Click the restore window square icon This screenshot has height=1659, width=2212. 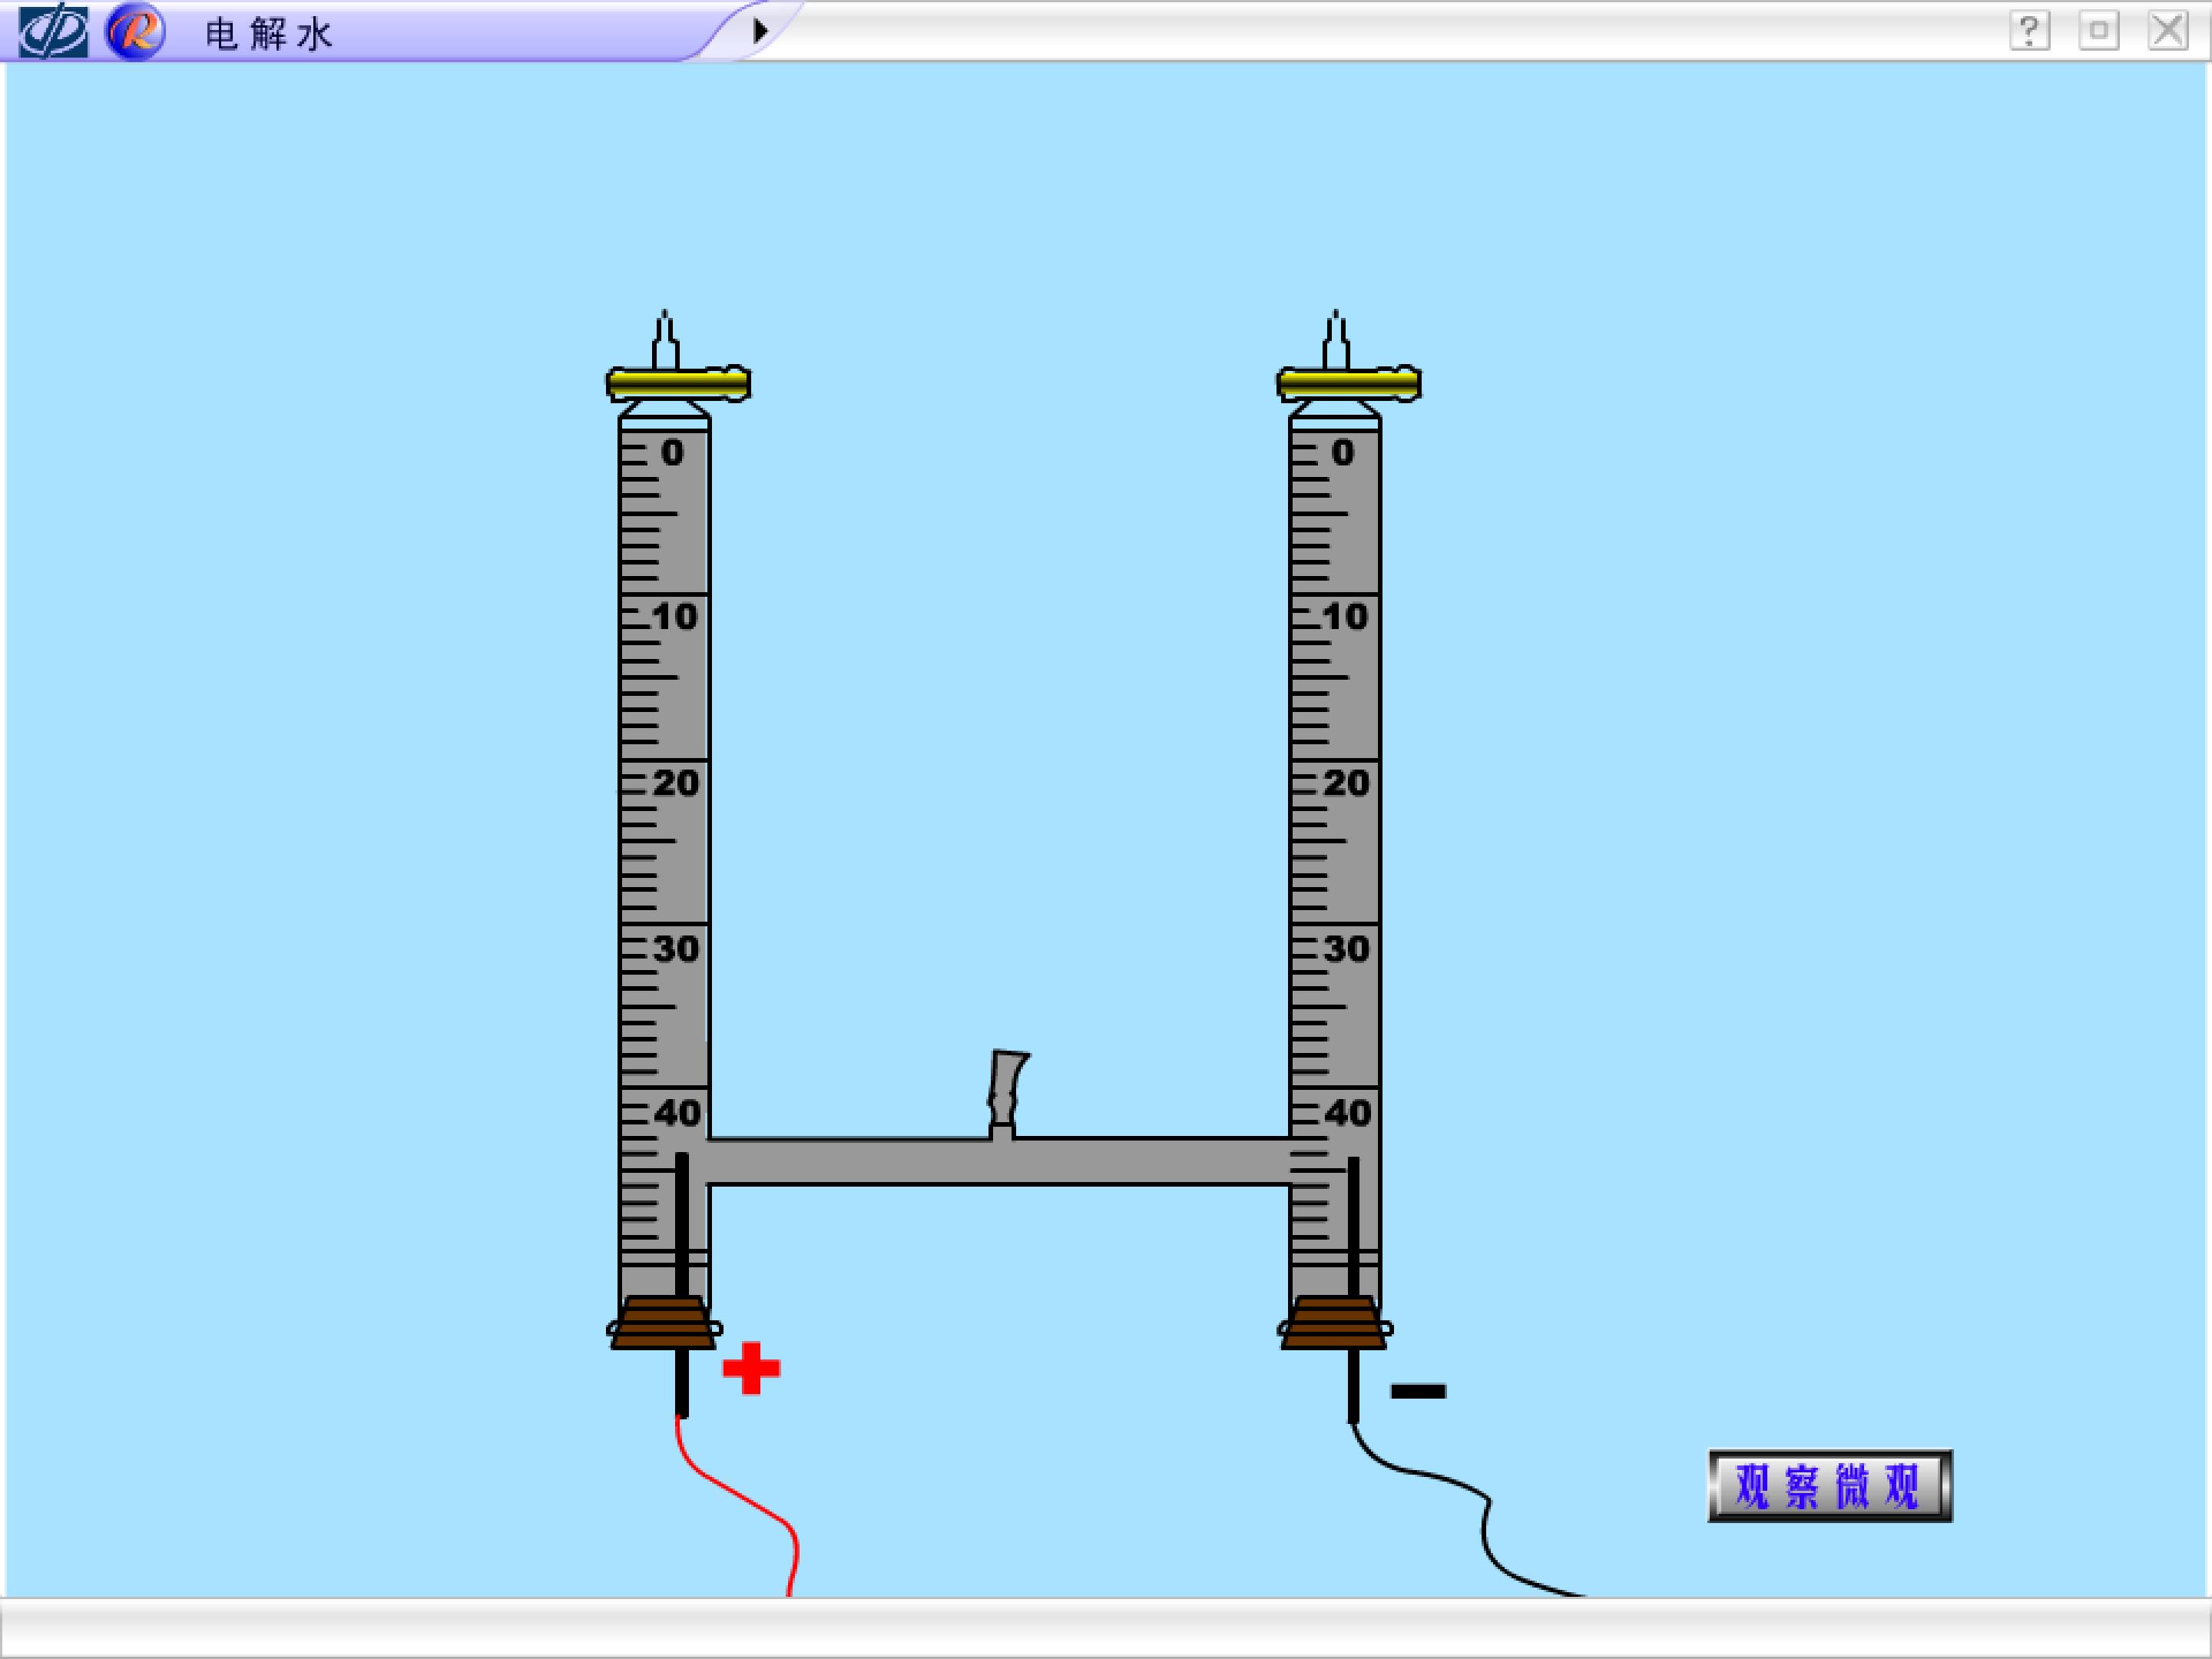[2099, 31]
